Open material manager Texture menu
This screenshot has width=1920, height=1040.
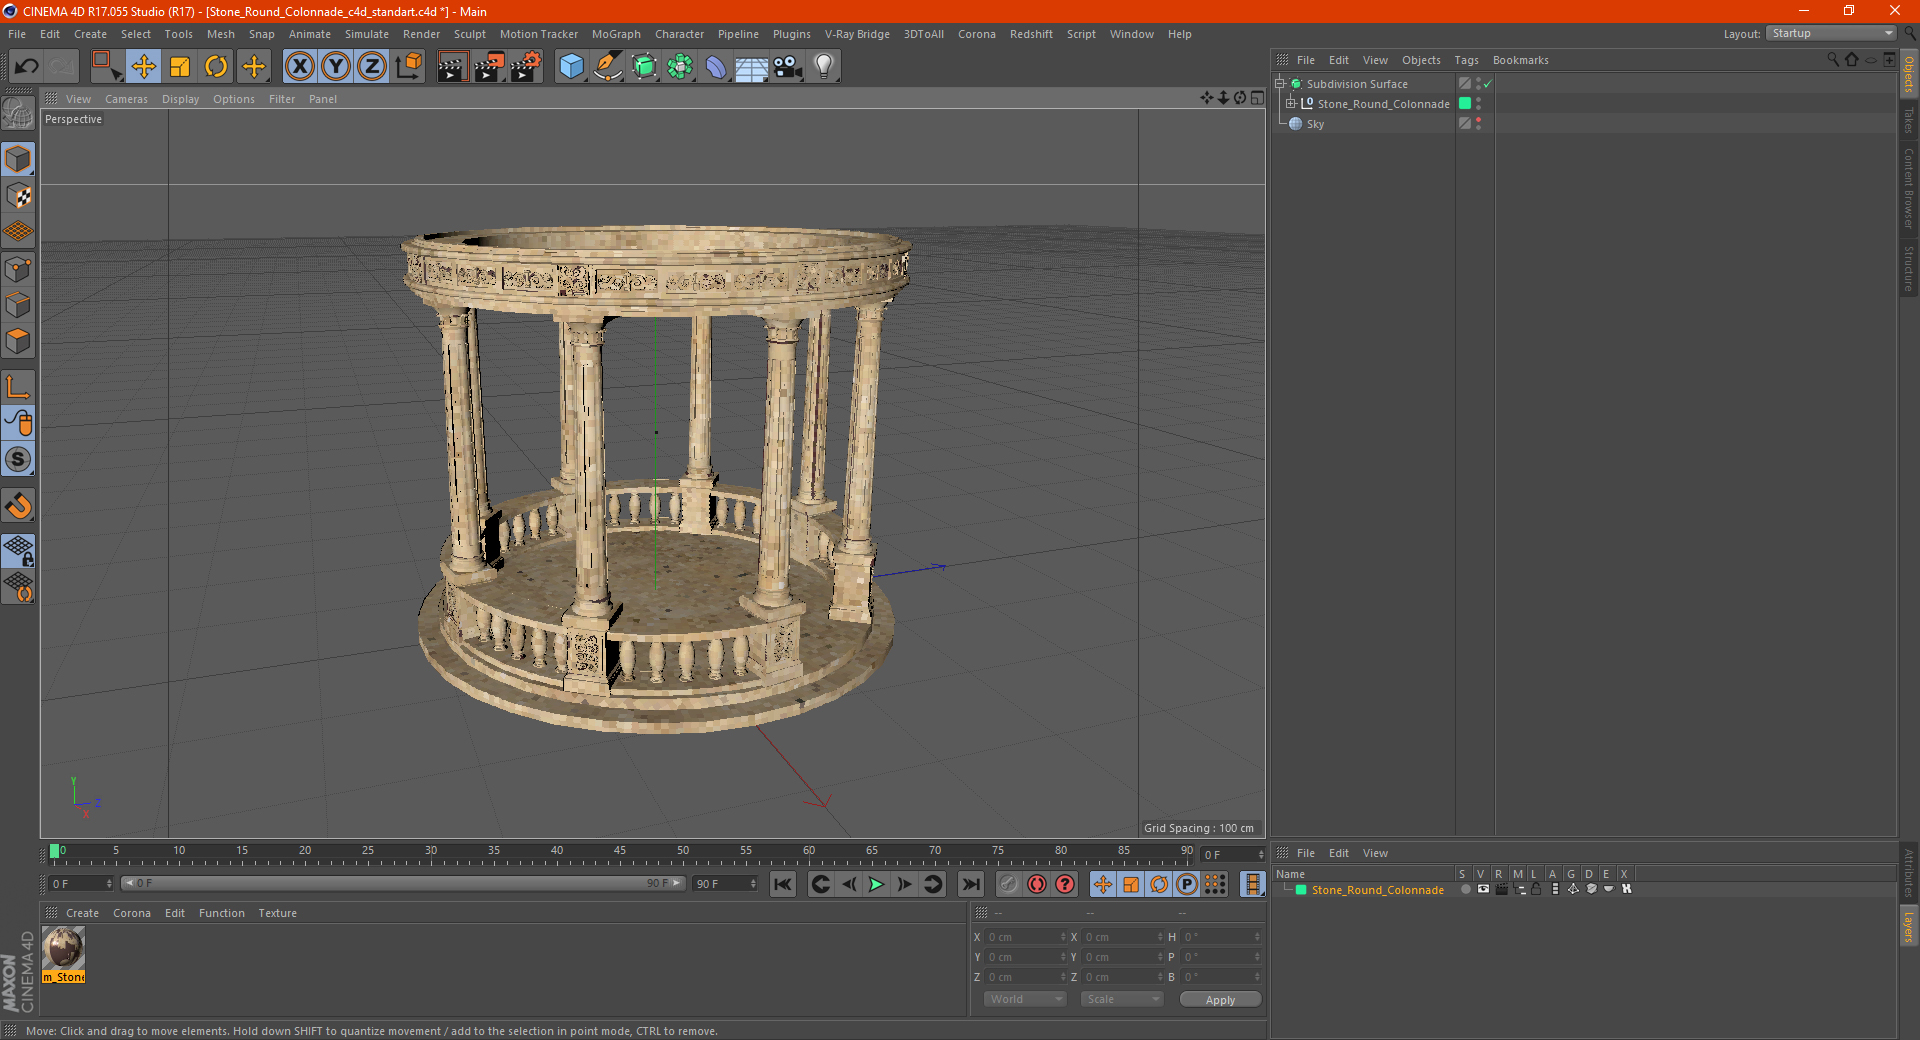pyautogui.click(x=277, y=913)
